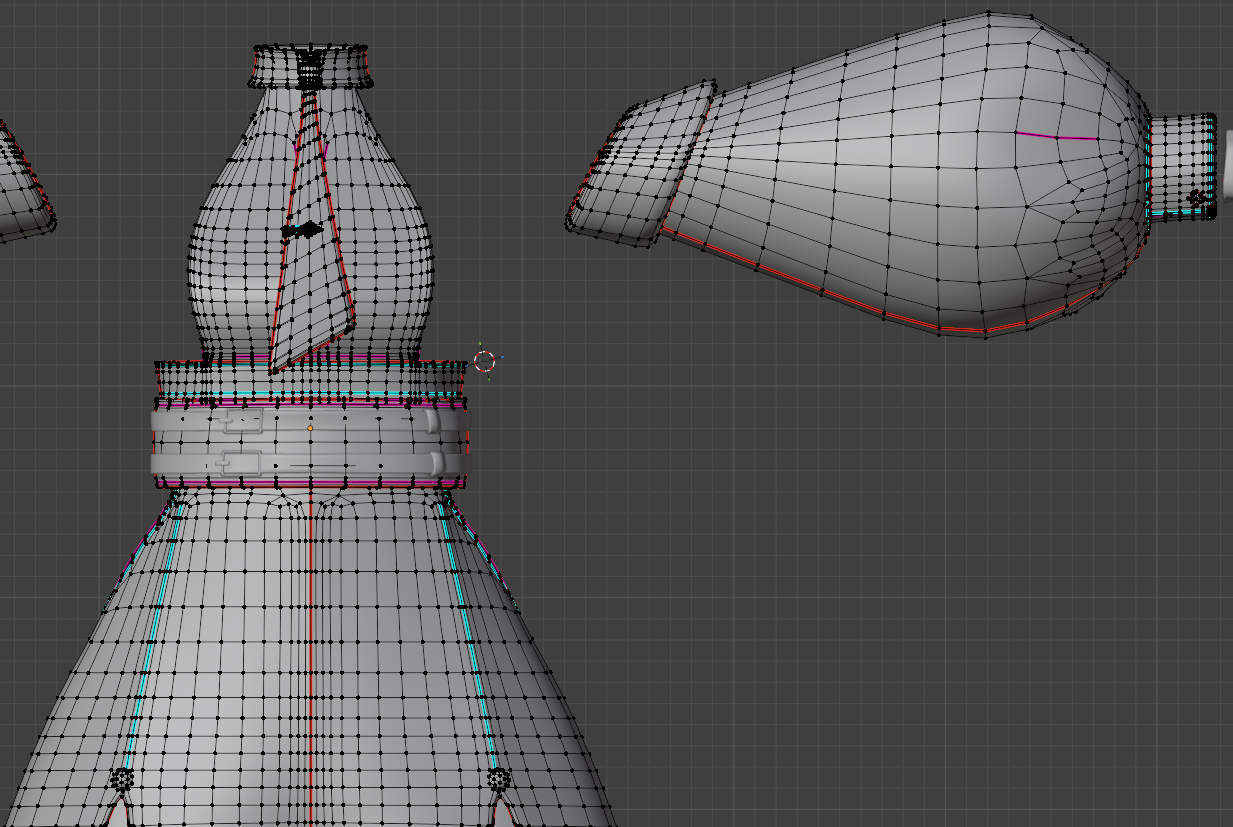Click the magenta edge on the sleeve
Viewport: 1233px width, 827px height.
pos(1057,136)
